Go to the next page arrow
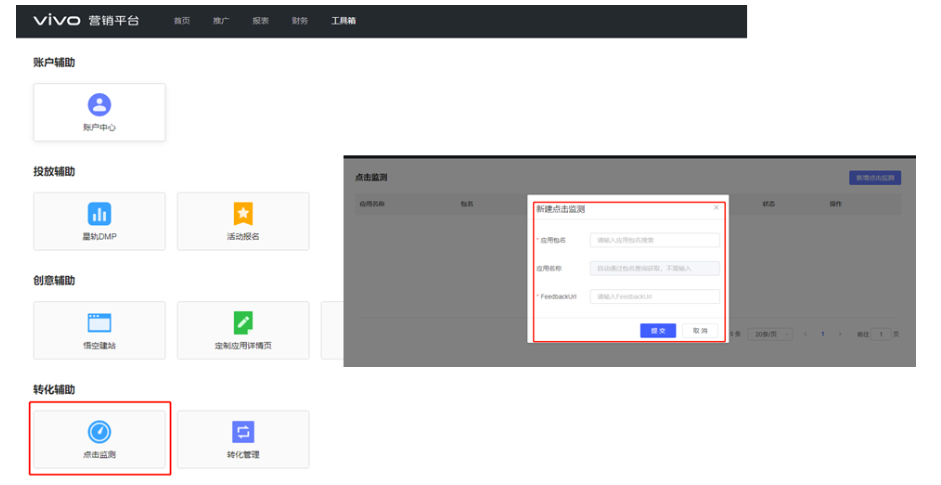Viewport: 941px width, 485px height. (839, 334)
